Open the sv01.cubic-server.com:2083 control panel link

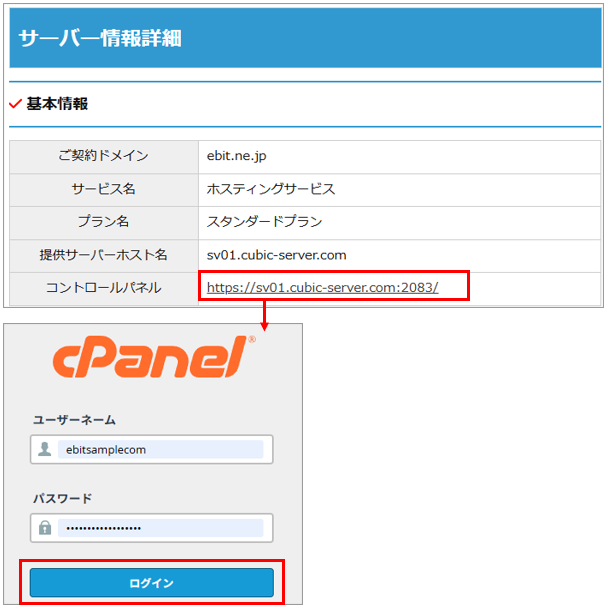tap(322, 288)
